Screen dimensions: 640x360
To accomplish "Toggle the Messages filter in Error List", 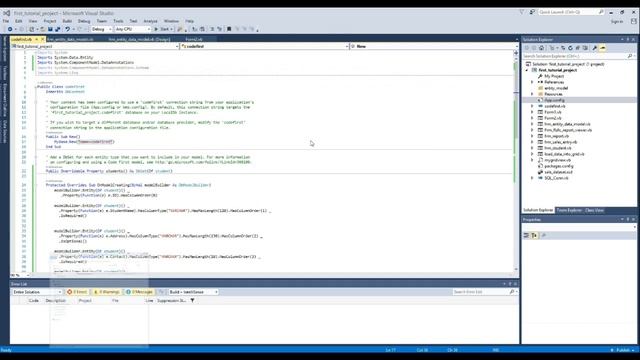I will 139,292.
